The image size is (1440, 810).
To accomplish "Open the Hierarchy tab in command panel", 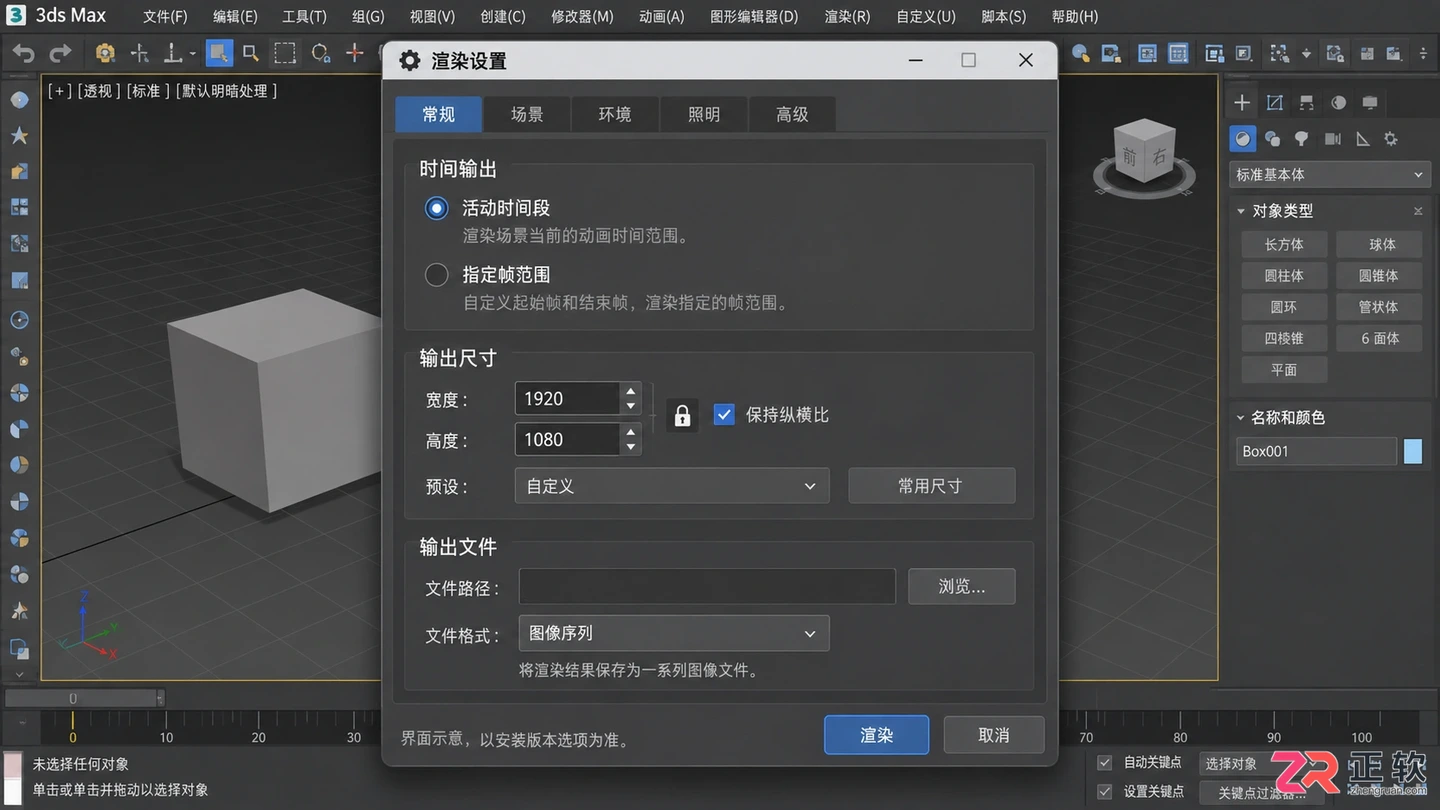I will (x=1306, y=102).
